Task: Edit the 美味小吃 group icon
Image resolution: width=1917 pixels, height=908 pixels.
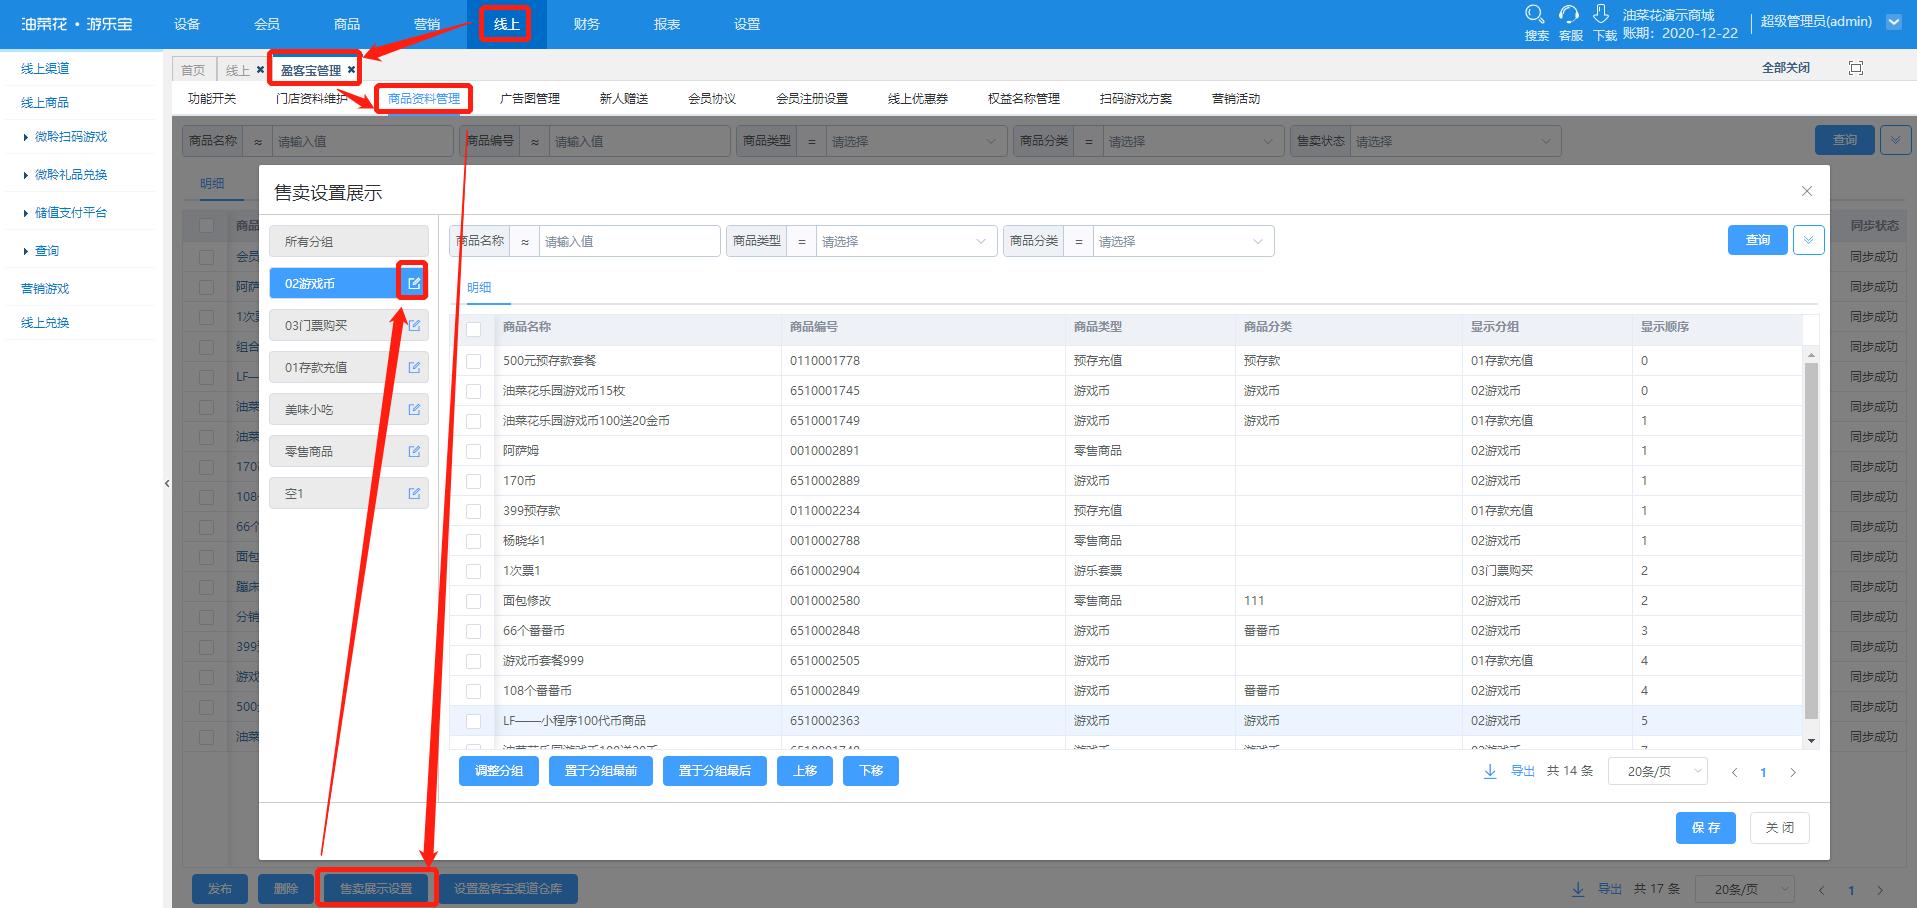Action: tap(414, 410)
